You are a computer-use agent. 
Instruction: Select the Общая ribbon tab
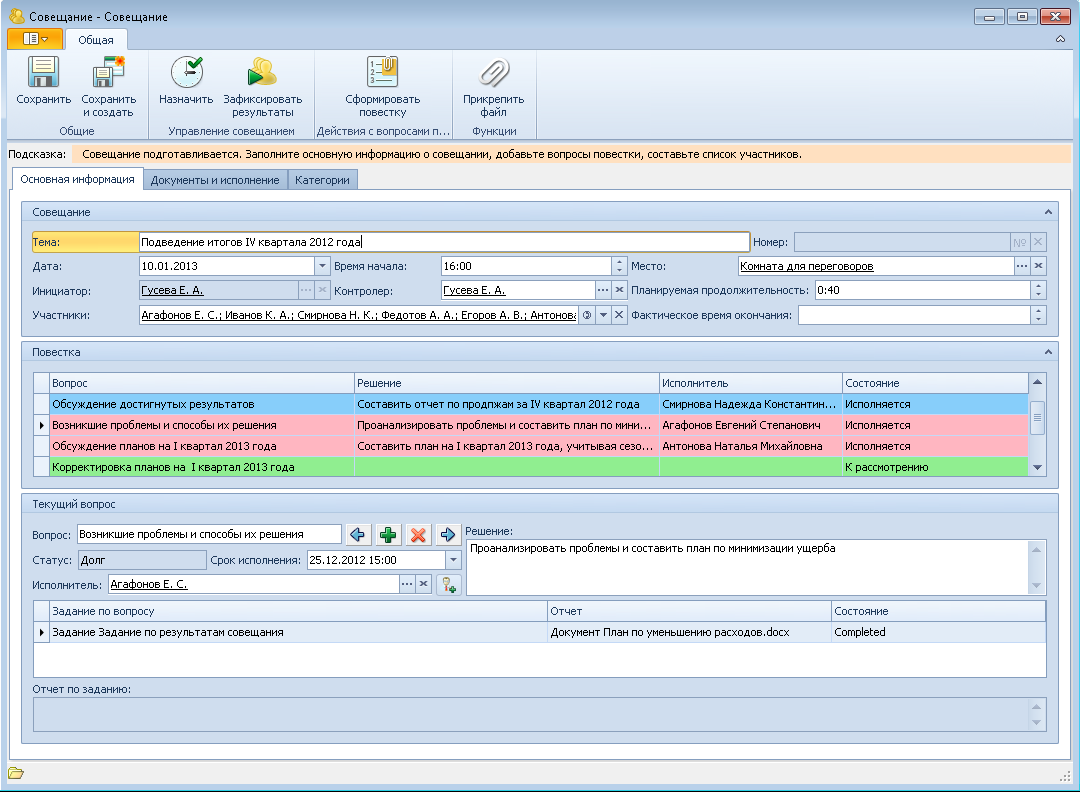coord(96,40)
